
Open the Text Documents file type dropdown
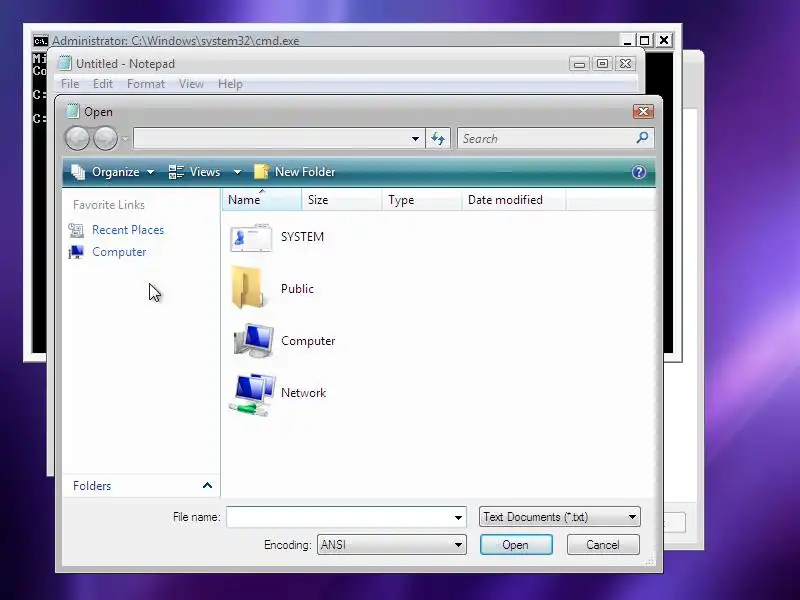coord(559,517)
